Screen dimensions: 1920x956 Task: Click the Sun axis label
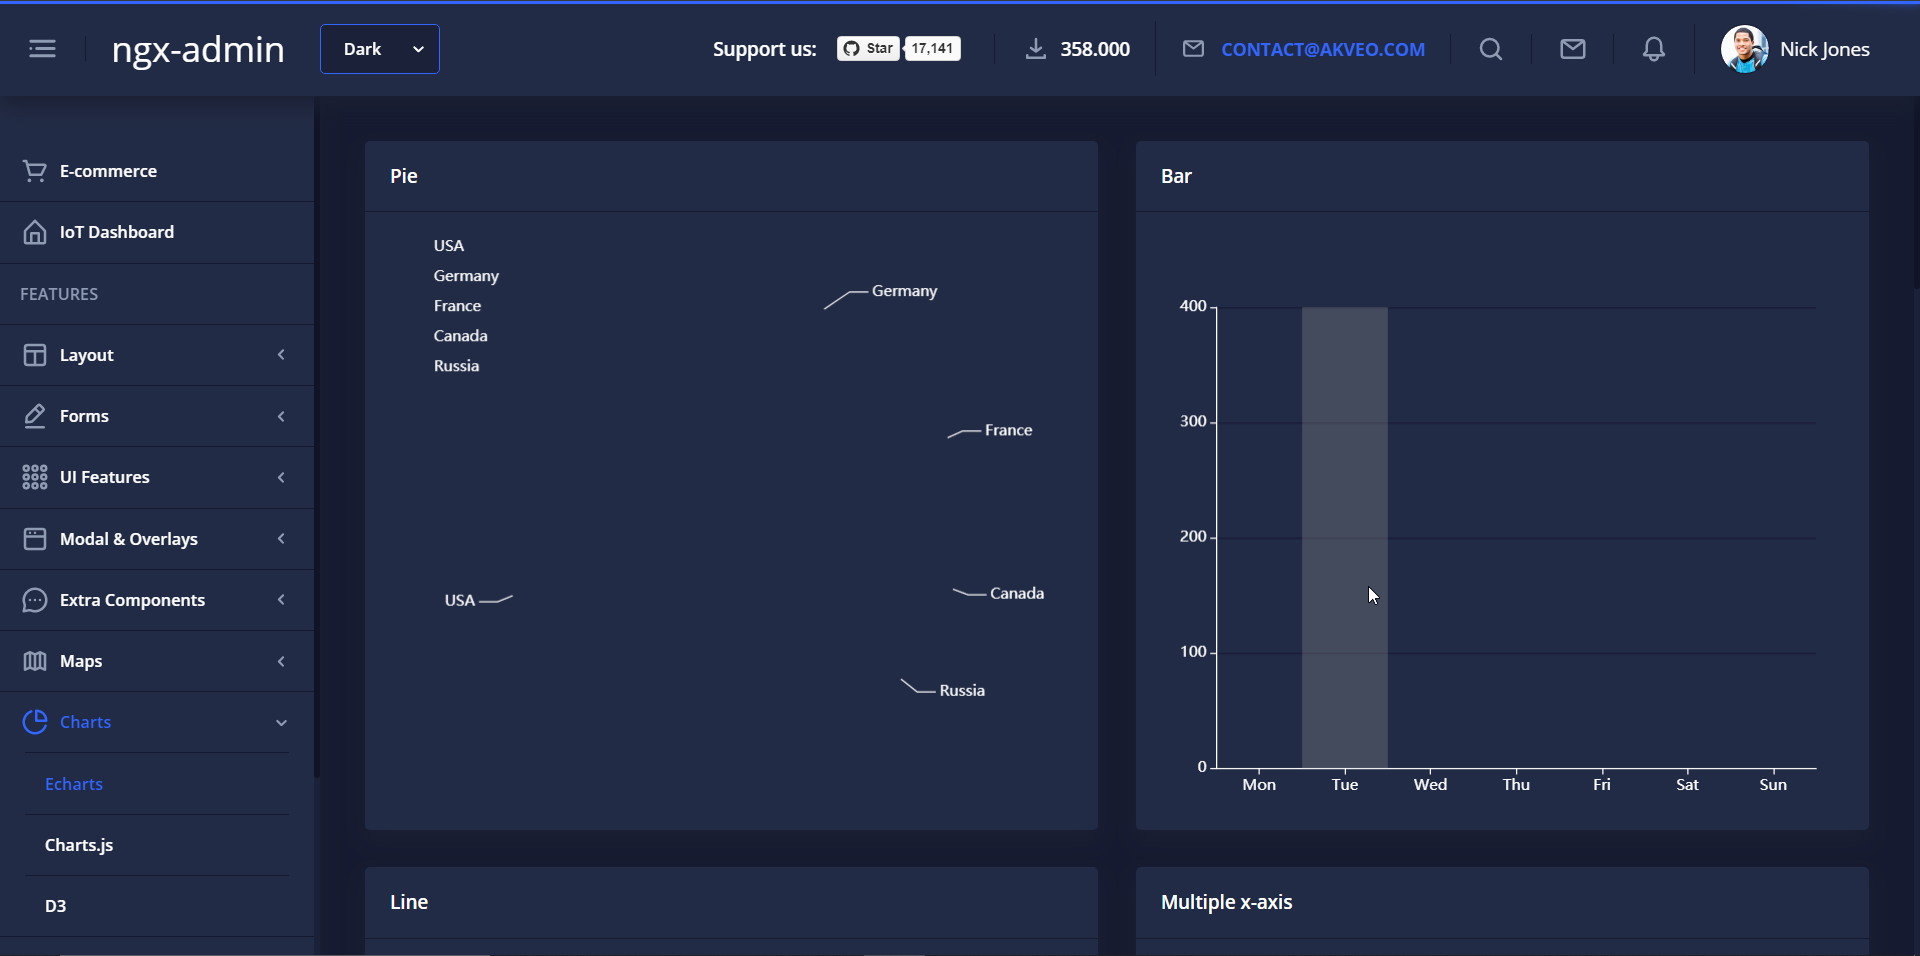[1773, 785]
